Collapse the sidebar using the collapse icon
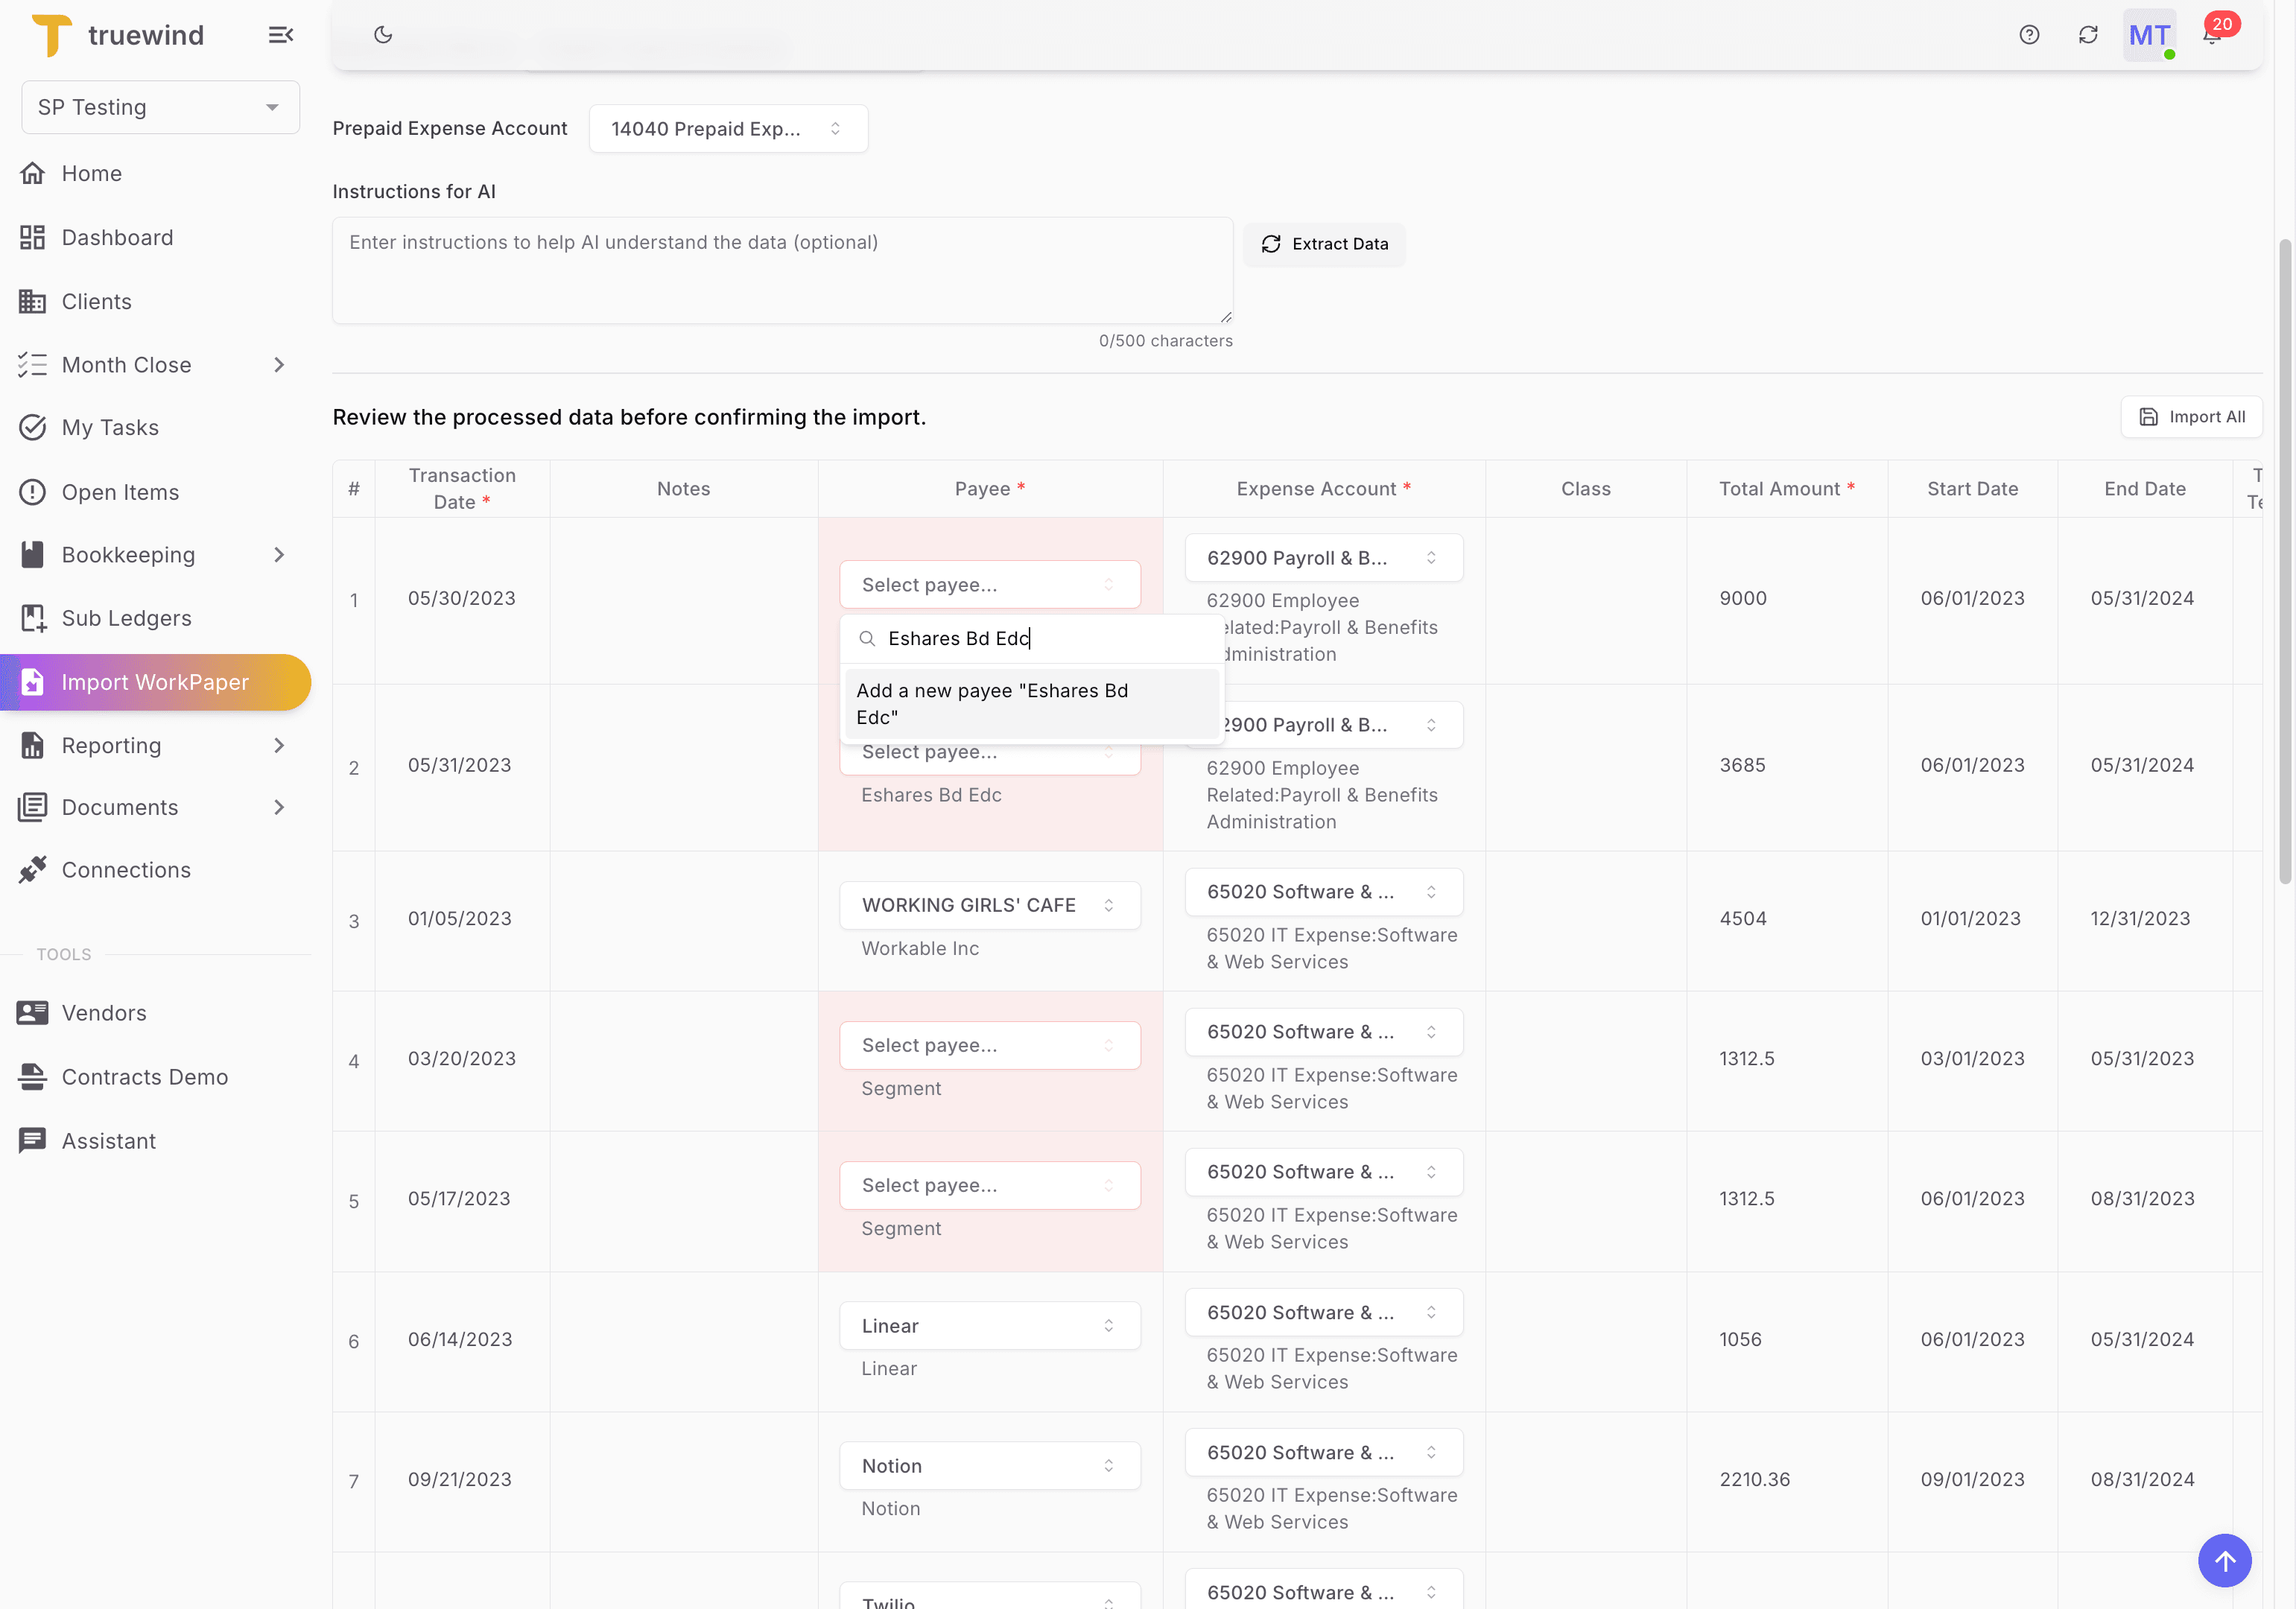This screenshot has width=2296, height=1609. (x=280, y=34)
